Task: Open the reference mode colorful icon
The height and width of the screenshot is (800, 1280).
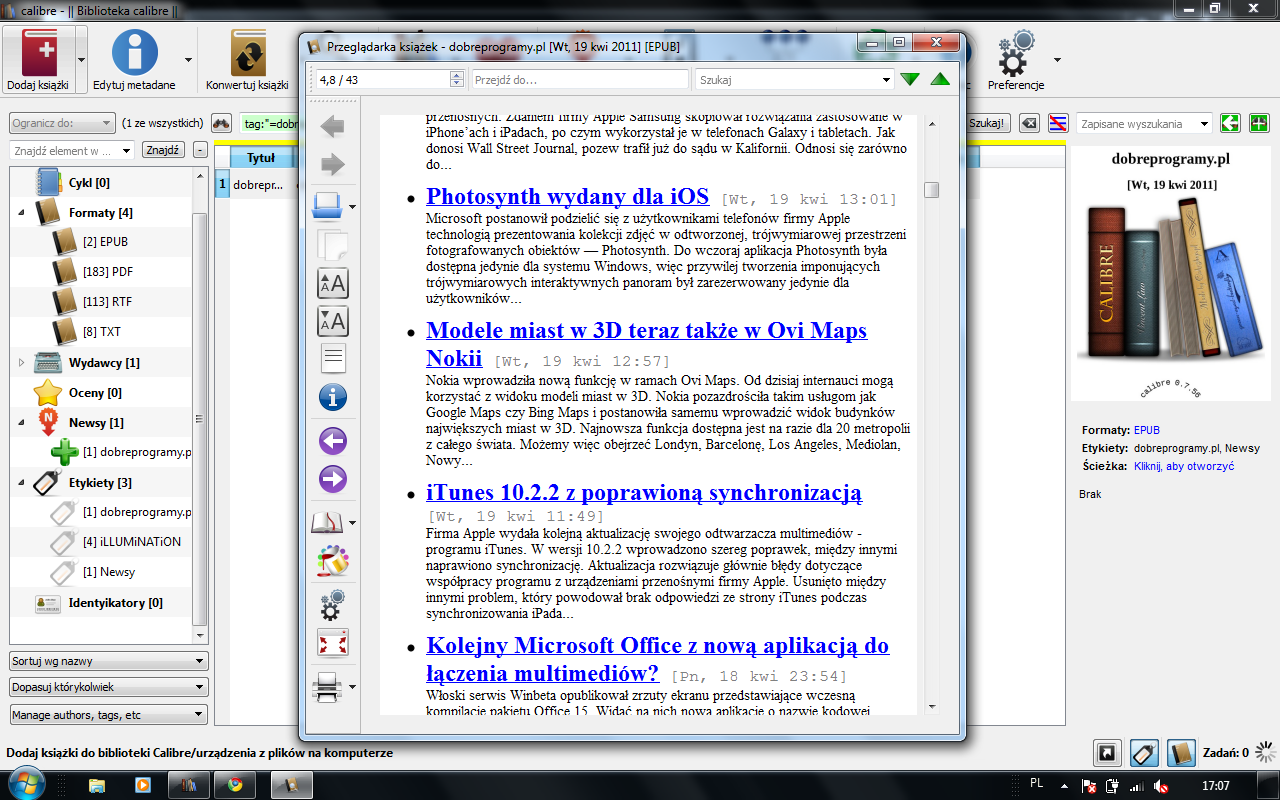Action: point(332,561)
